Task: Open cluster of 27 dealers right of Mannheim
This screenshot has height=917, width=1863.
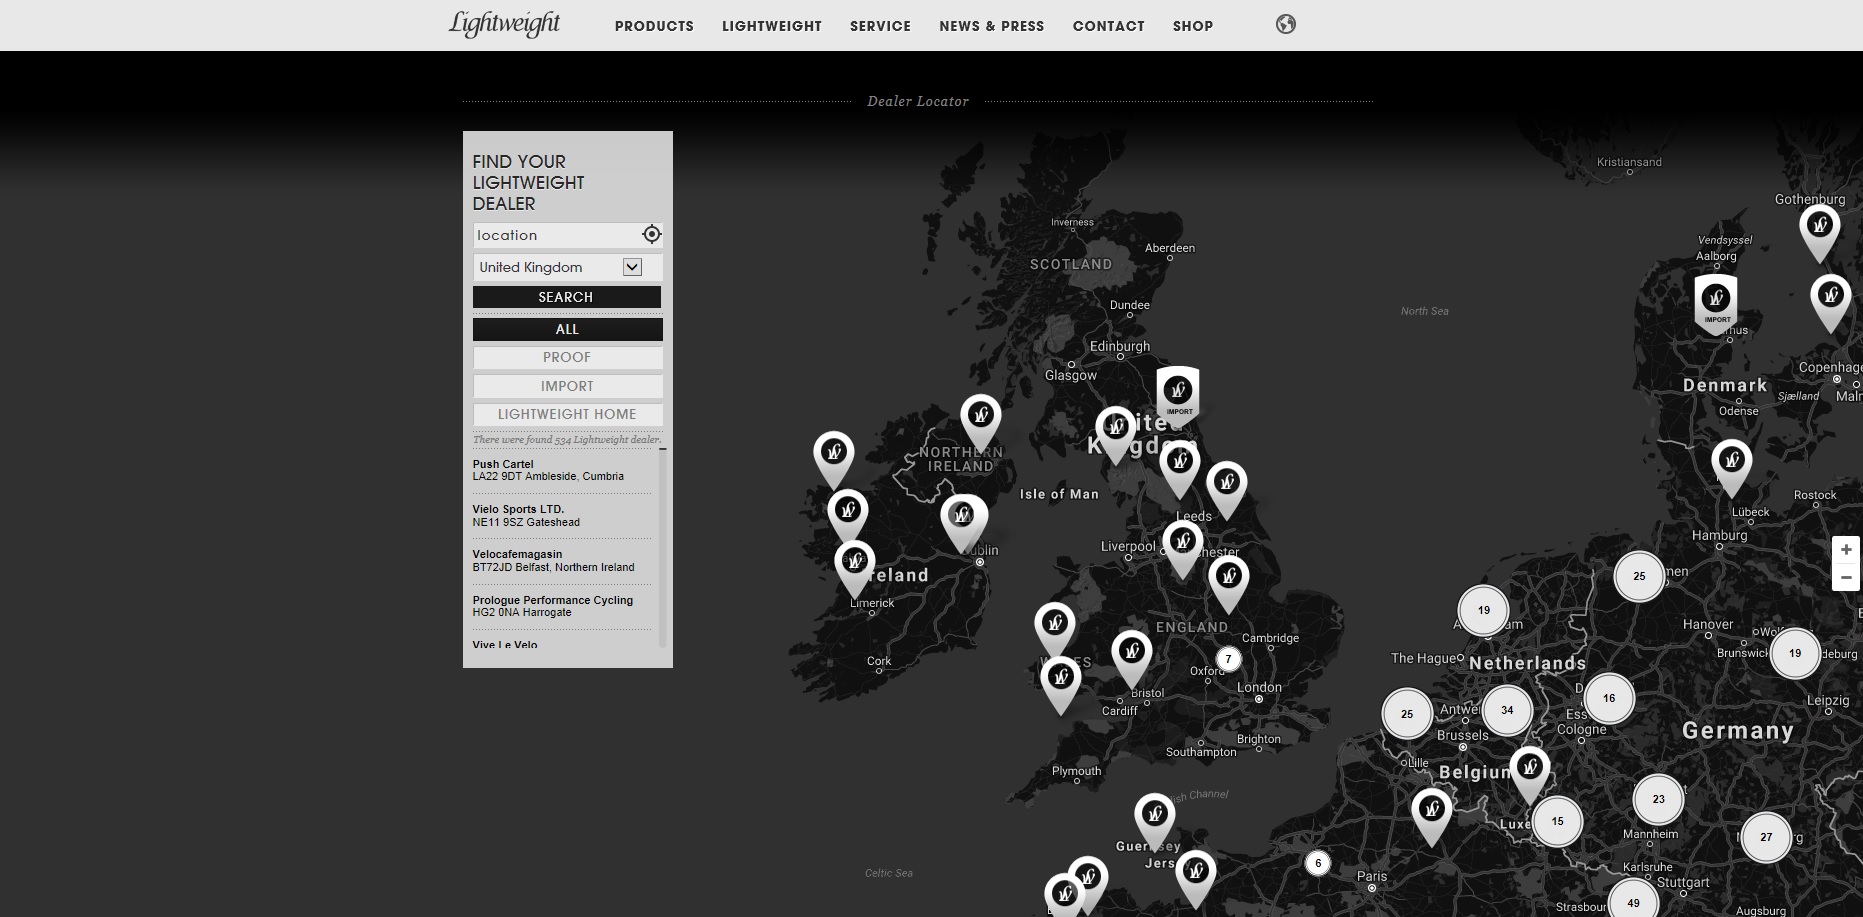Action: click(x=1766, y=837)
